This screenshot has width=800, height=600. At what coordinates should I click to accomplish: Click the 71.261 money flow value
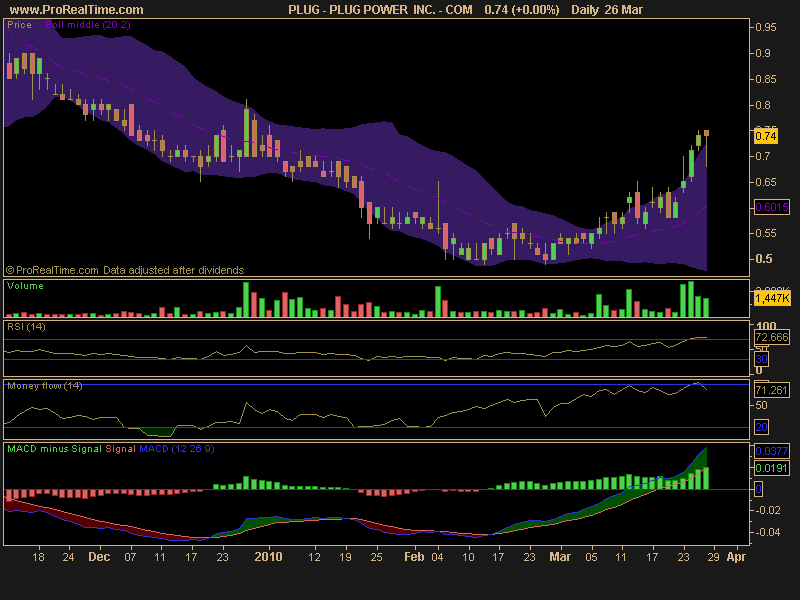[x=771, y=390]
